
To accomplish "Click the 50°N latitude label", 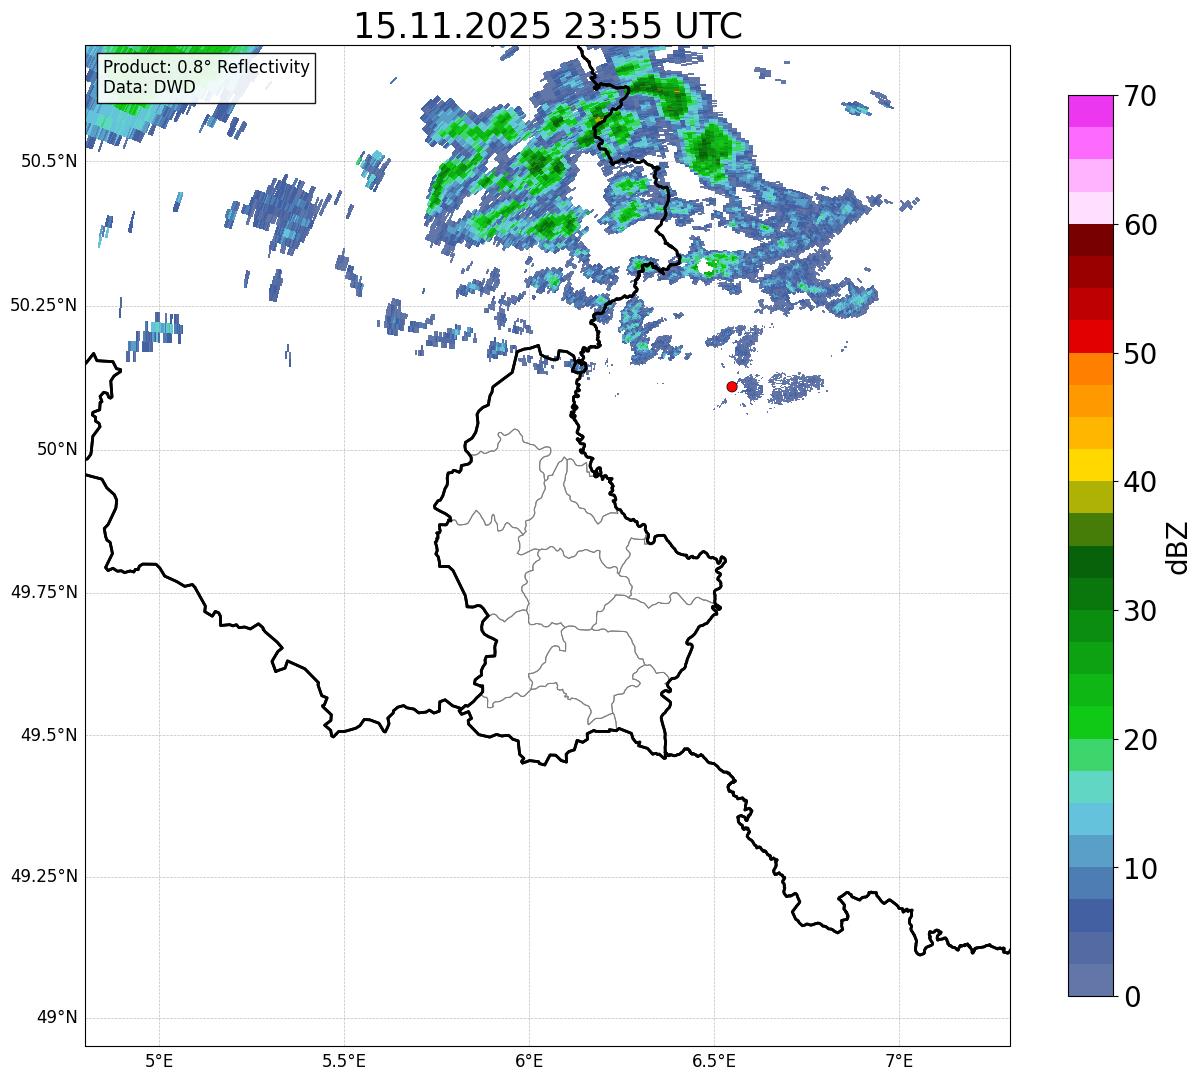I will 57,449.
